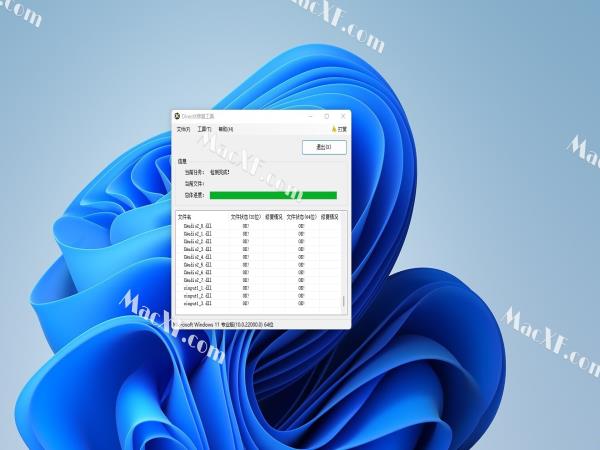Screen dimensions: 600x450
Task: Click the first 修复情况 column header
Action: pyautogui.click(x=273, y=217)
